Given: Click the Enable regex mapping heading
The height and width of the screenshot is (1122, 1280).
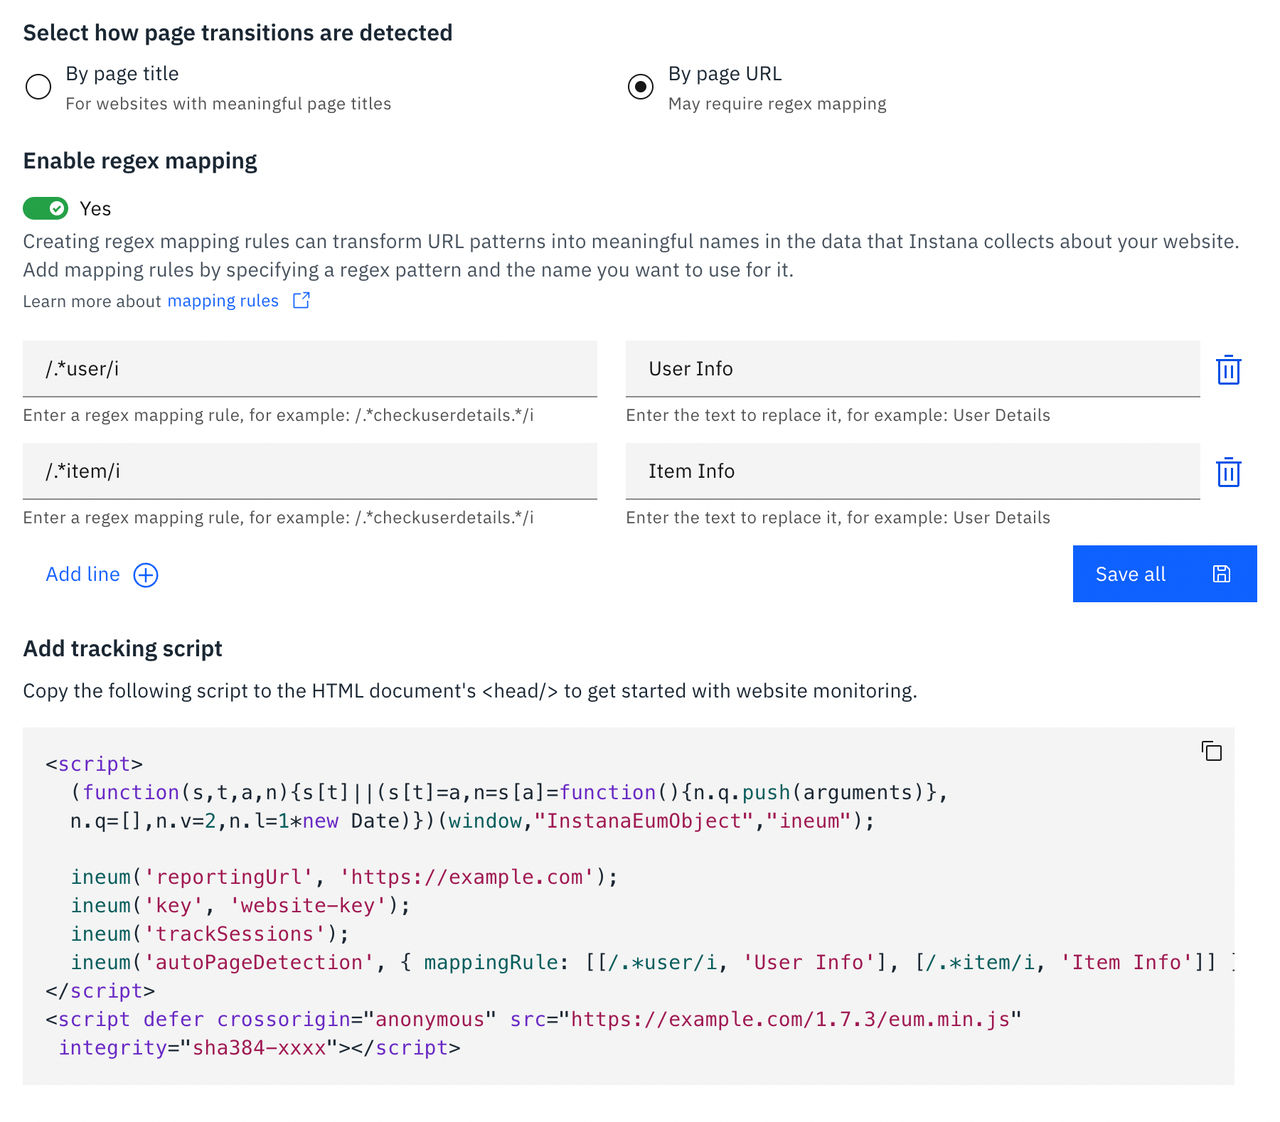Looking at the screenshot, I should coord(140,161).
